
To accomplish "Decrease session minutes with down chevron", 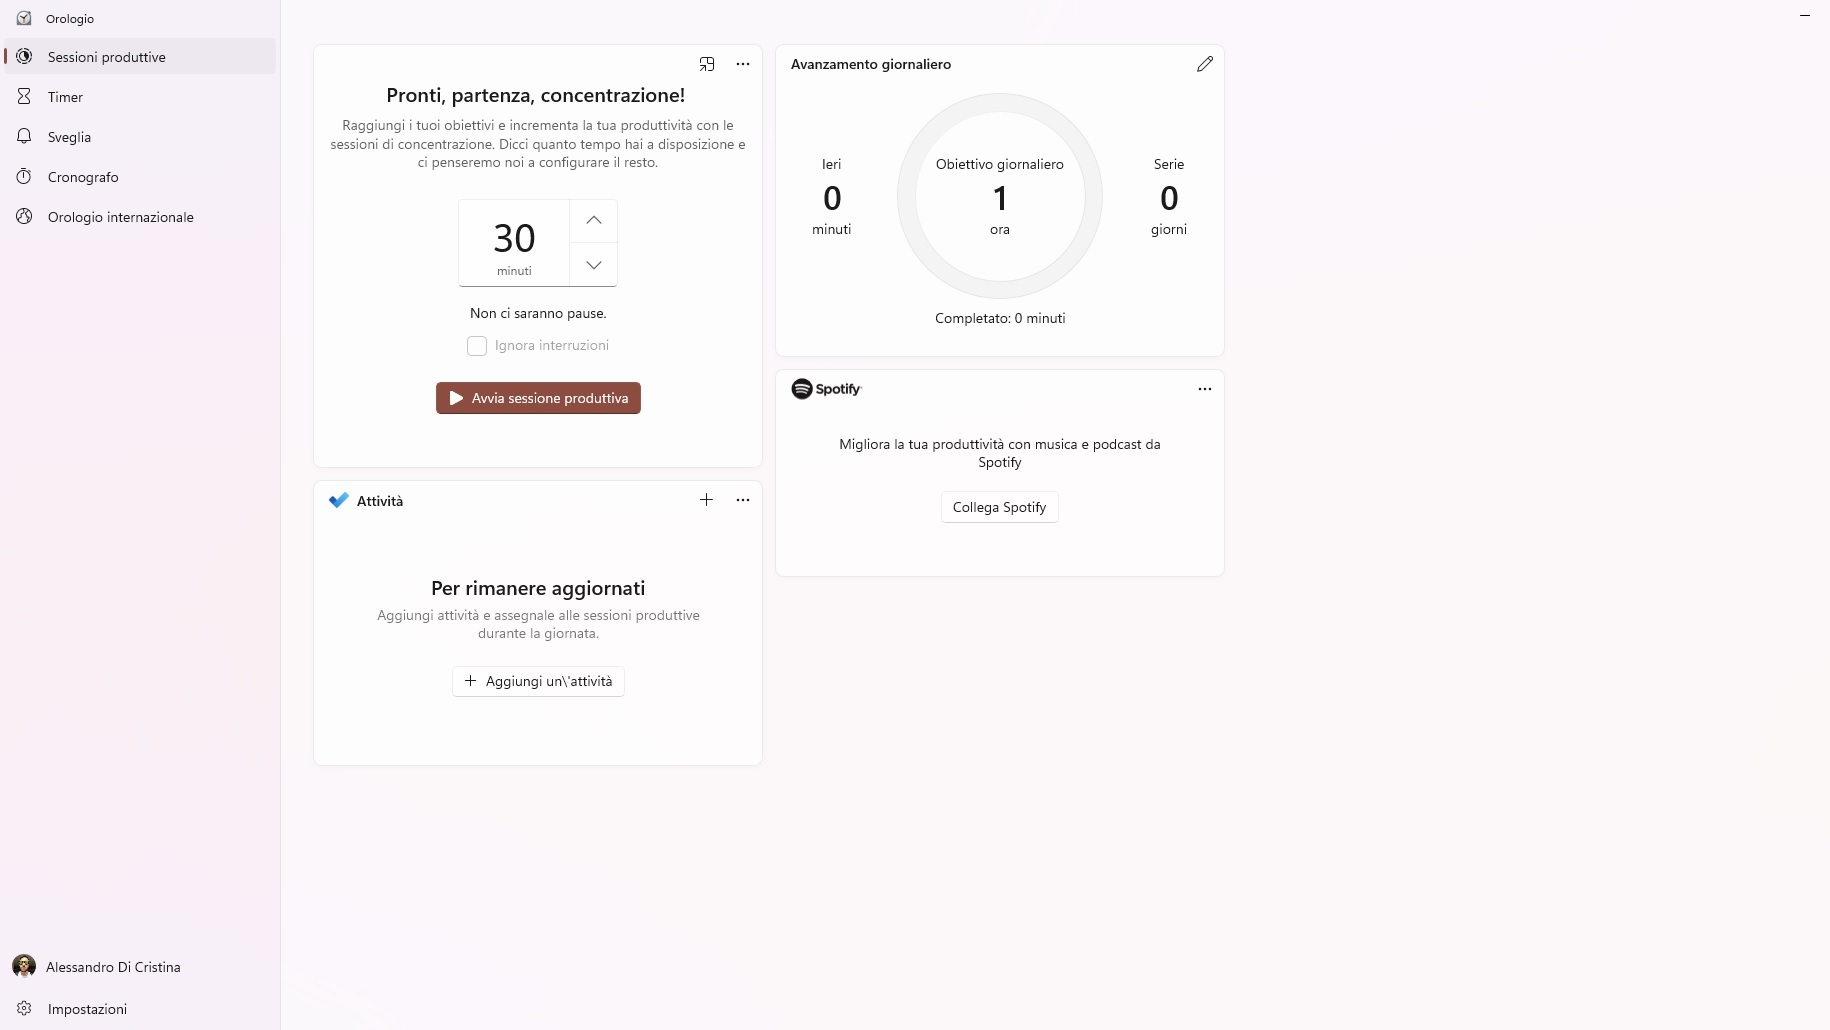I will point(594,265).
